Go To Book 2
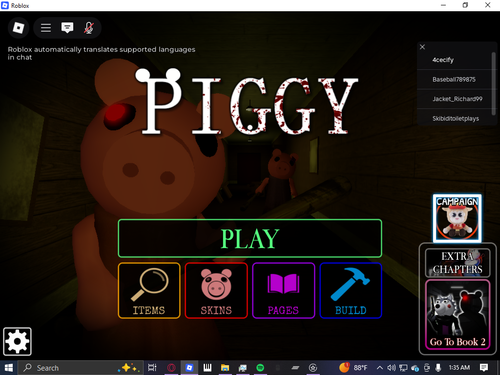The image size is (500, 375). coord(458,315)
